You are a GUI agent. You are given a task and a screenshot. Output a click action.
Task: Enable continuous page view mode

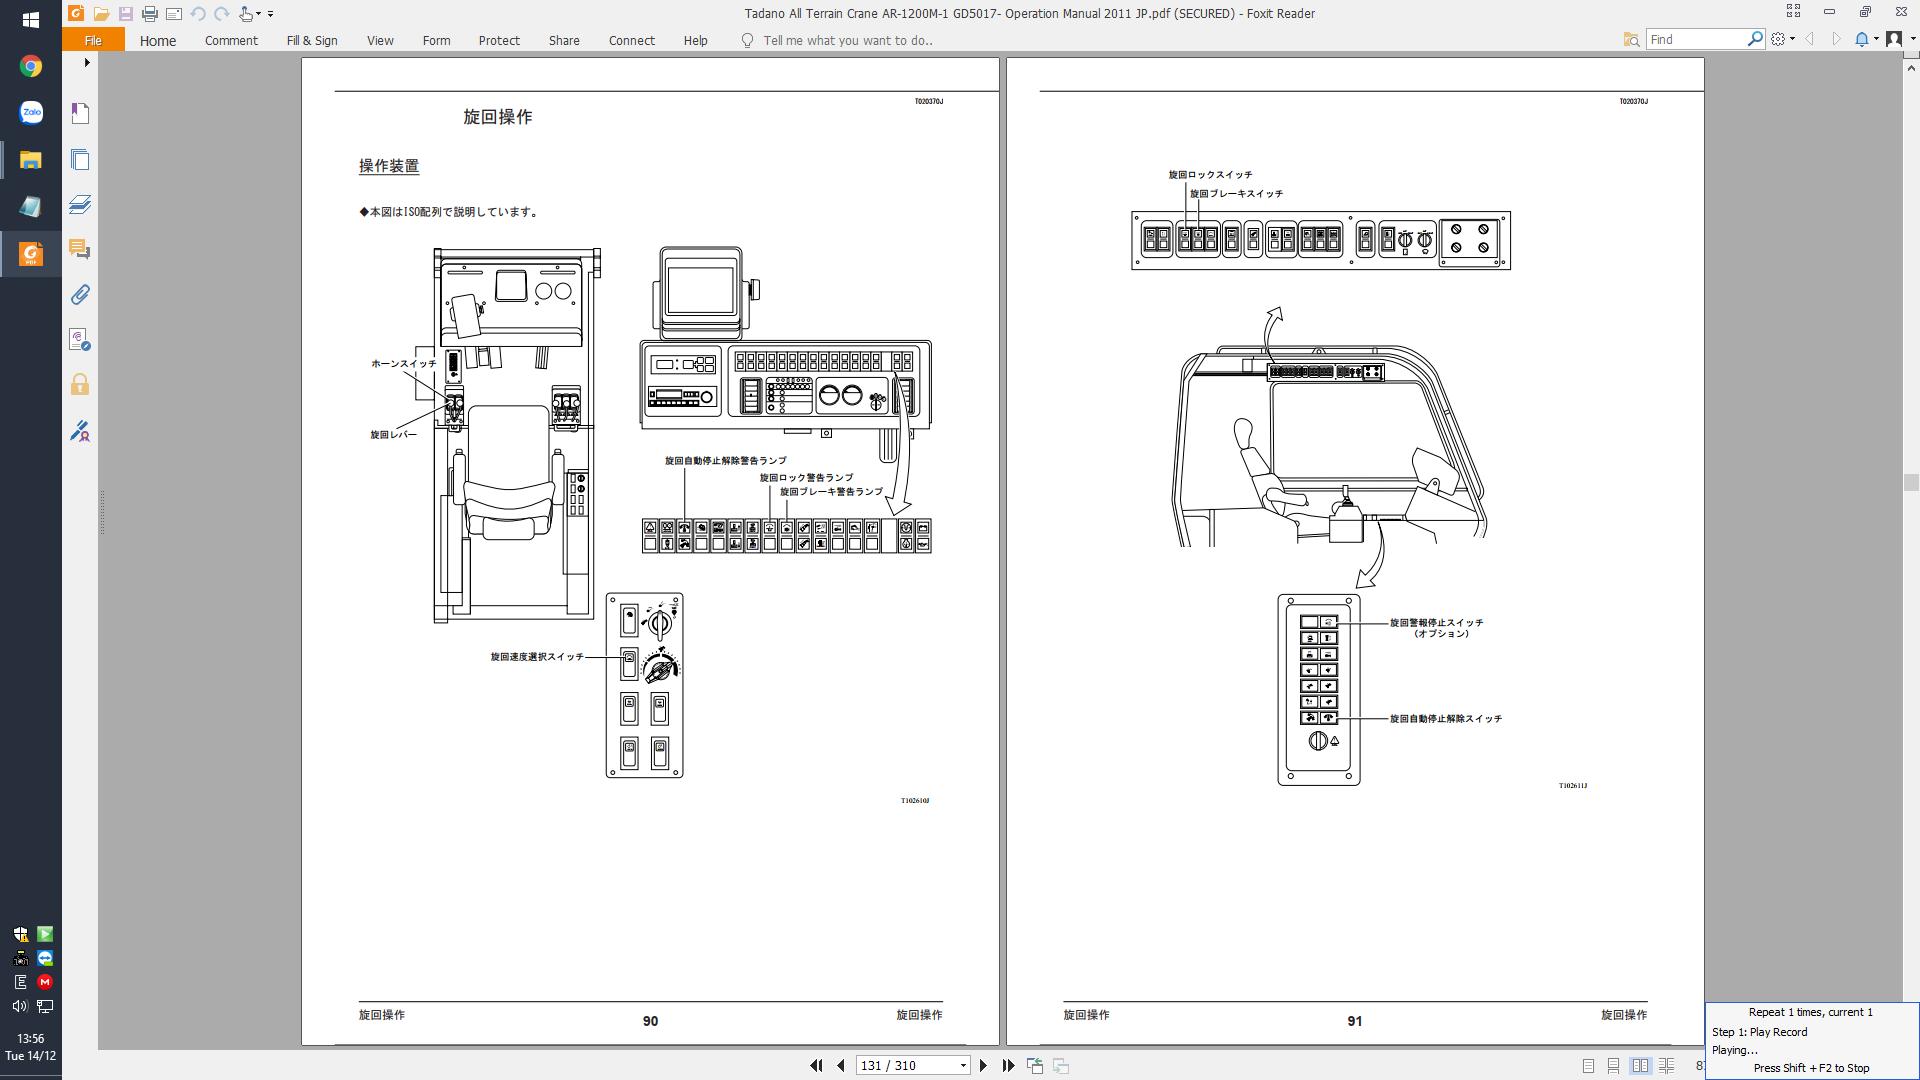(x=1613, y=1066)
